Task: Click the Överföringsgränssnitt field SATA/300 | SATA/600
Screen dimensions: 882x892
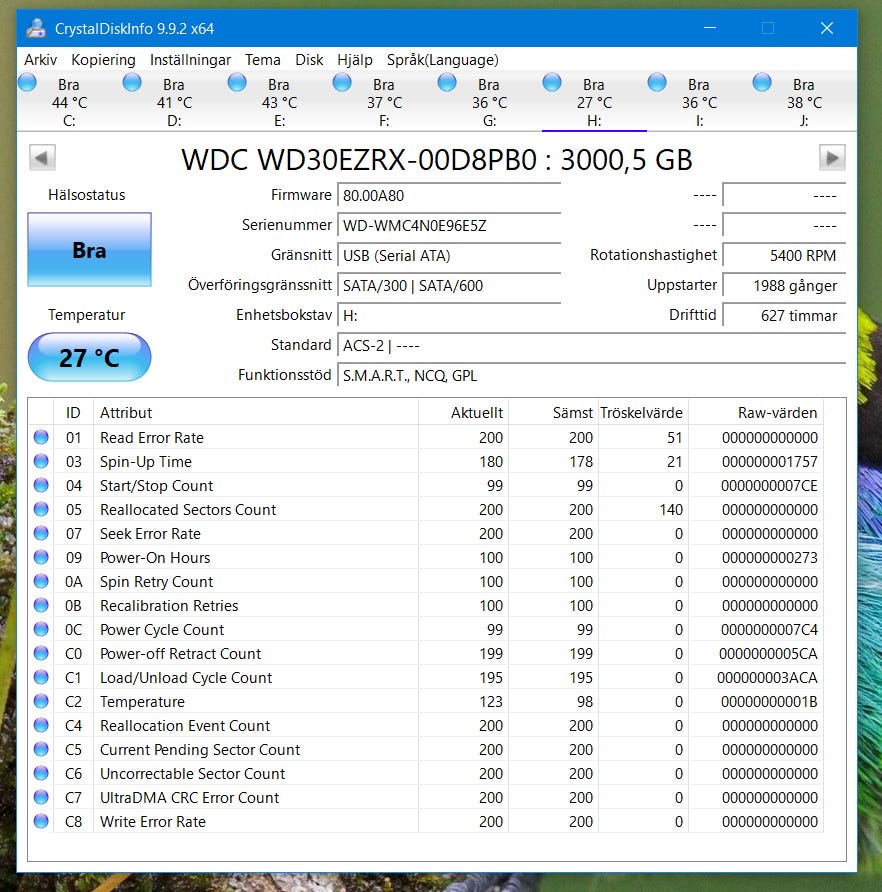Action: pyautogui.click(x=449, y=286)
